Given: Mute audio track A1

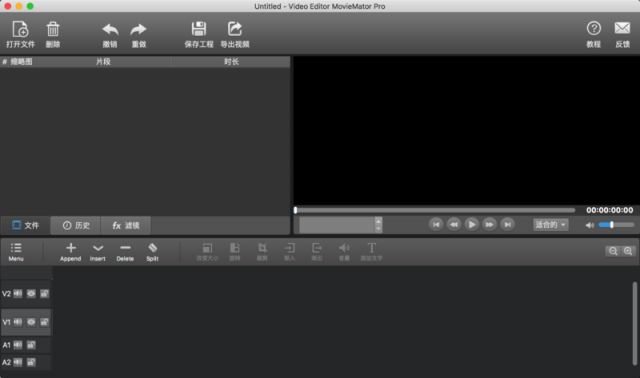Looking at the screenshot, I should 18,345.
